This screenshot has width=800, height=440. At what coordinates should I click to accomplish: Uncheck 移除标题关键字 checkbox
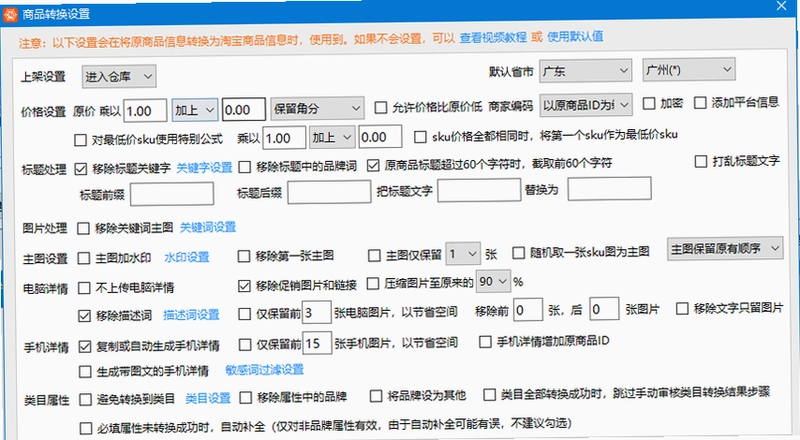point(81,169)
